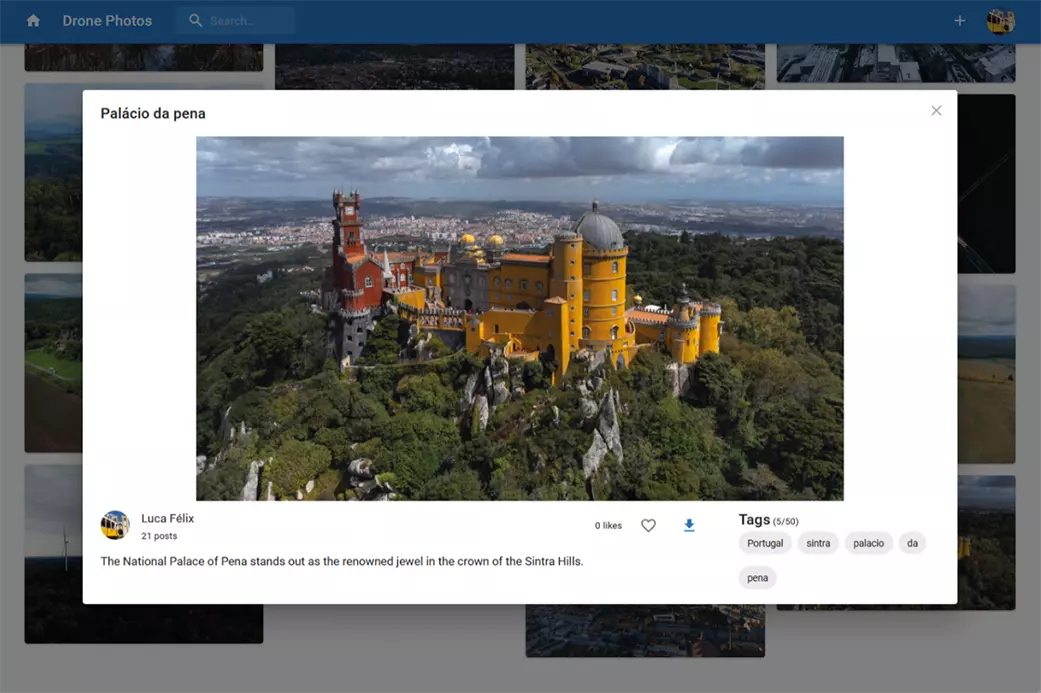Click the da tag chip
1041x693 pixels.
[911, 543]
